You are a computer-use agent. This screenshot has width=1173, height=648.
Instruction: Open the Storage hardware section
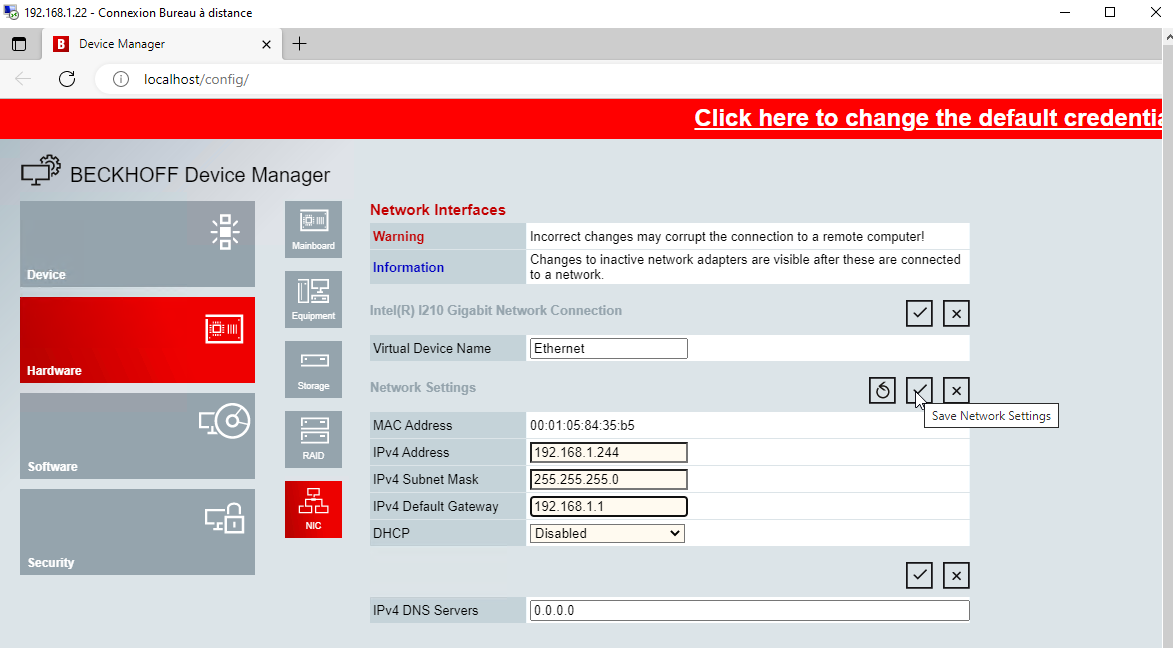click(x=313, y=370)
